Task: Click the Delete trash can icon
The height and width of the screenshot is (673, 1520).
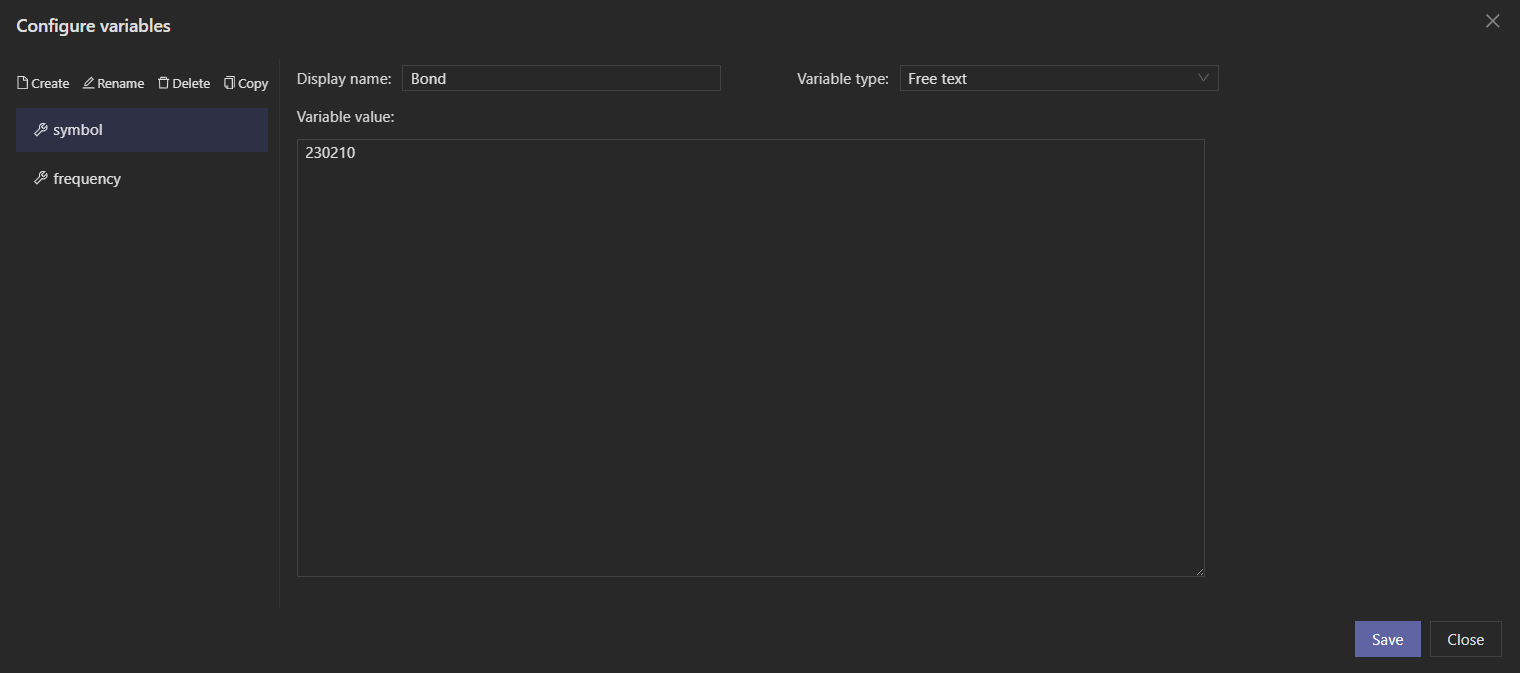Action: pyautogui.click(x=164, y=83)
